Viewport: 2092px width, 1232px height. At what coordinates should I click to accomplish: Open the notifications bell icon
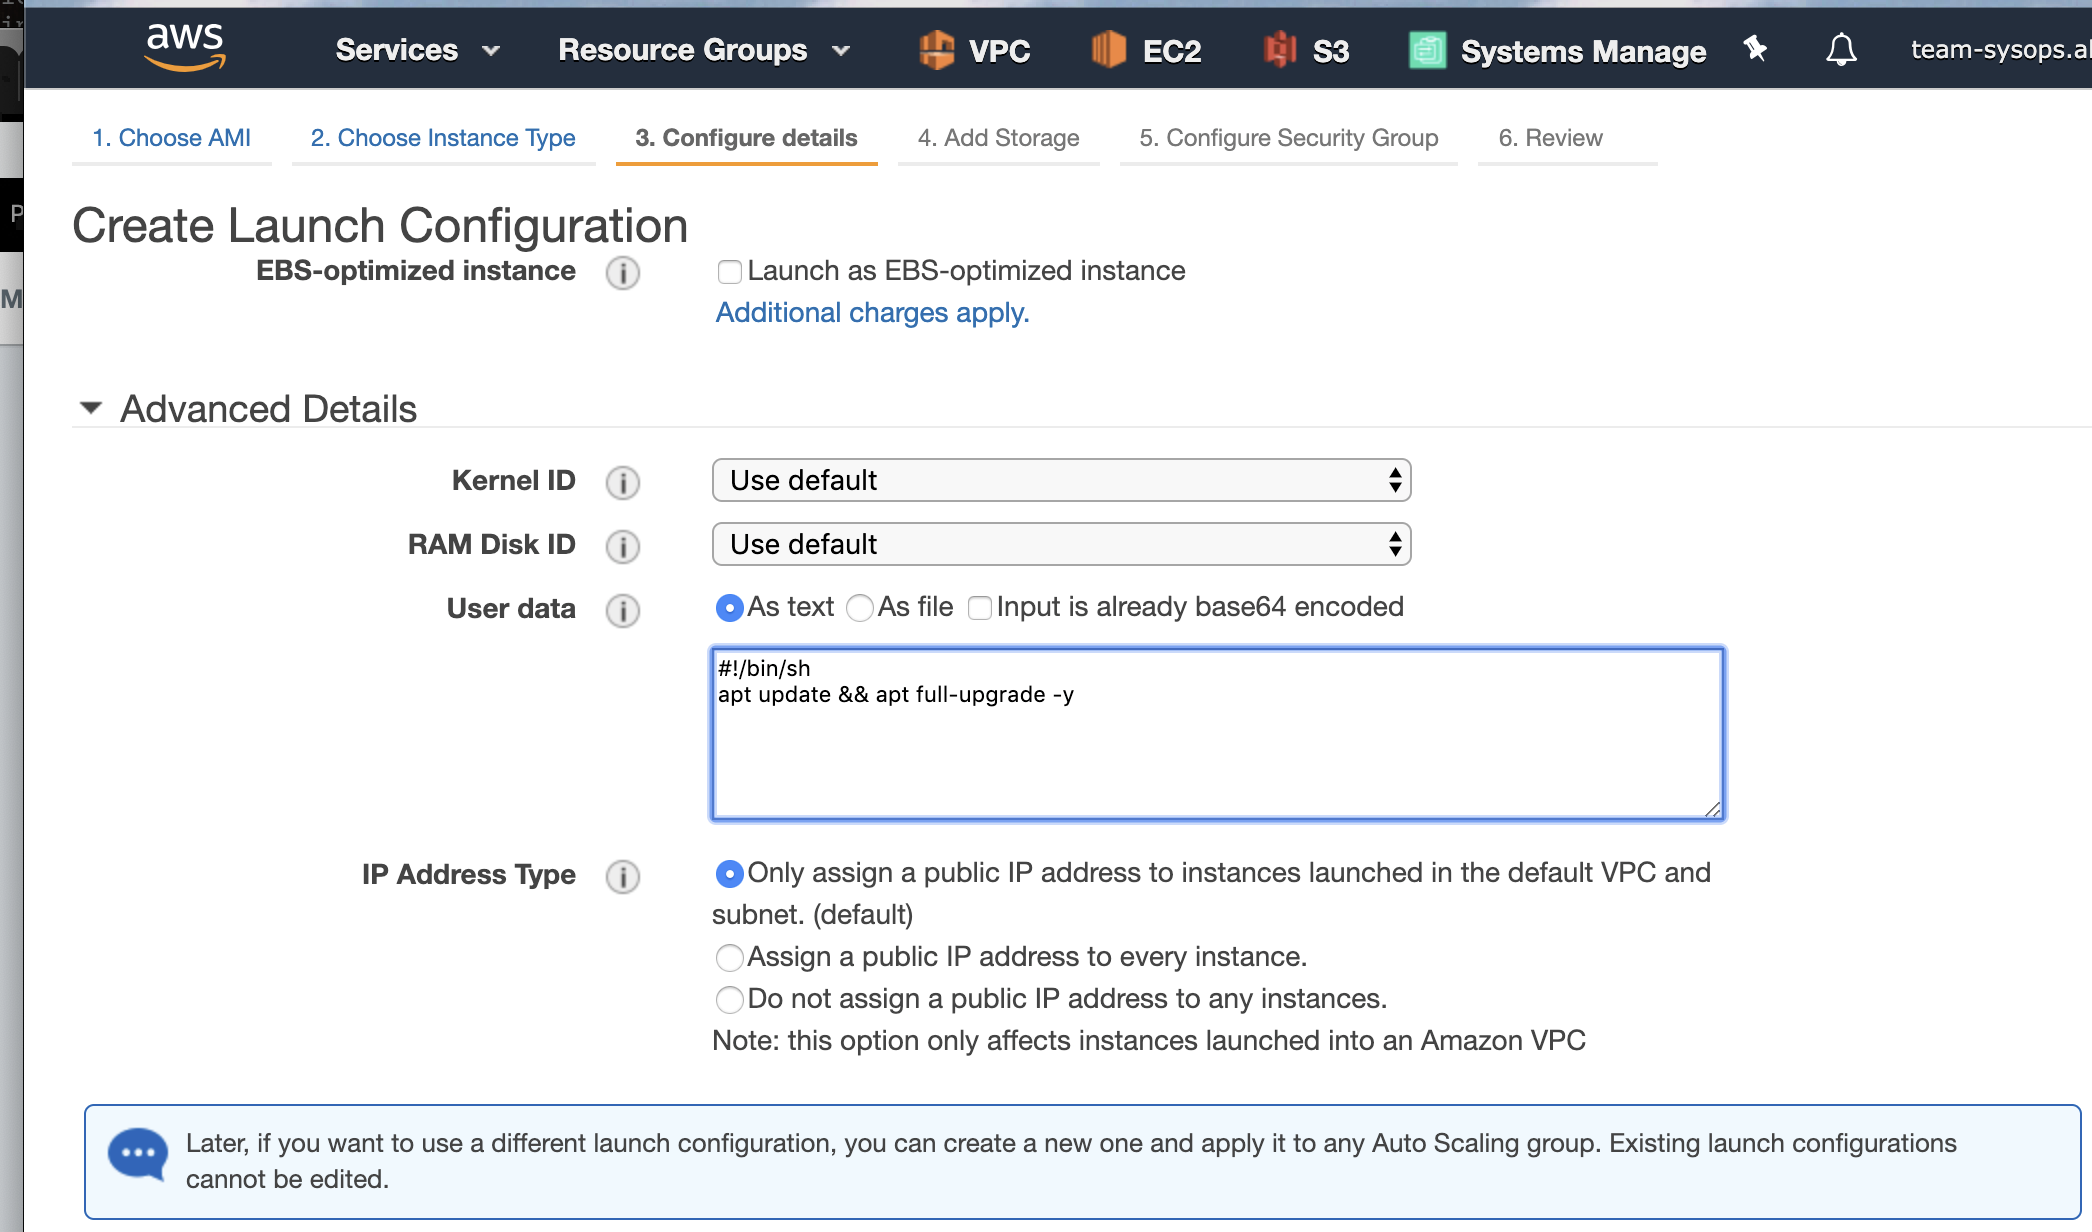[1841, 49]
